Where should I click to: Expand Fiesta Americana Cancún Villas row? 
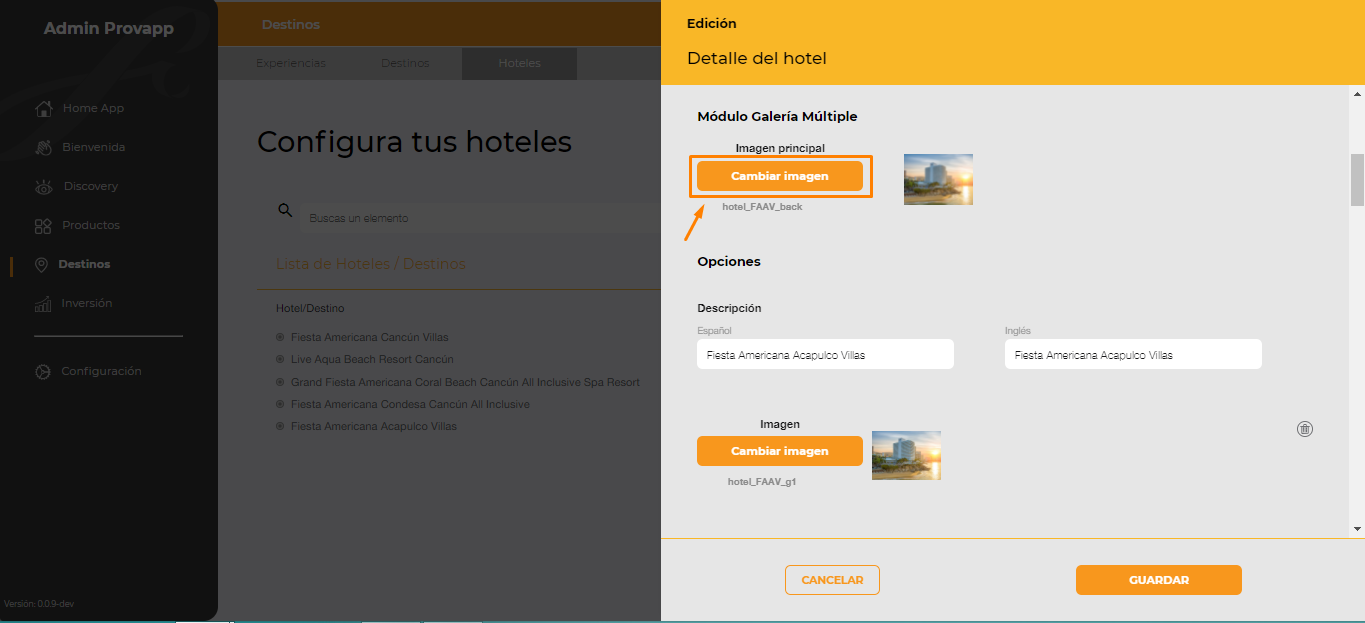280,337
